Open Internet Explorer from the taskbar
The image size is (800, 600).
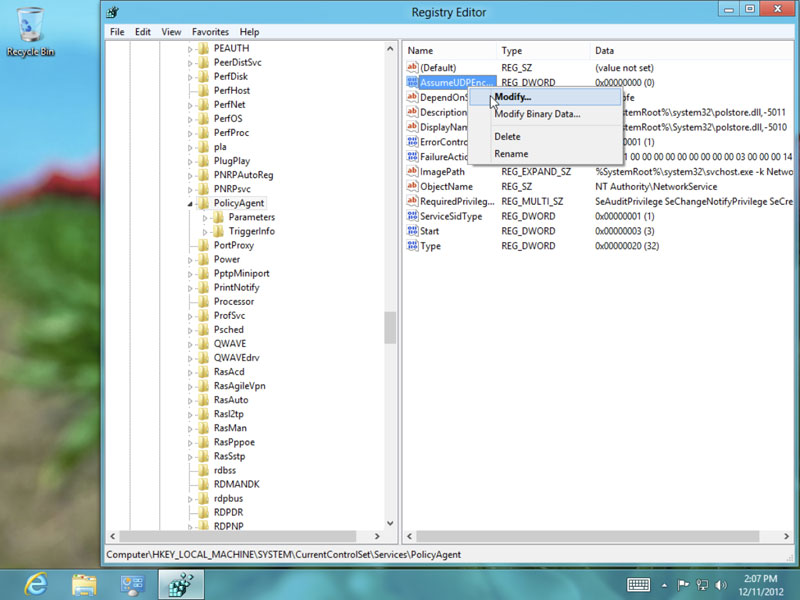coord(36,583)
